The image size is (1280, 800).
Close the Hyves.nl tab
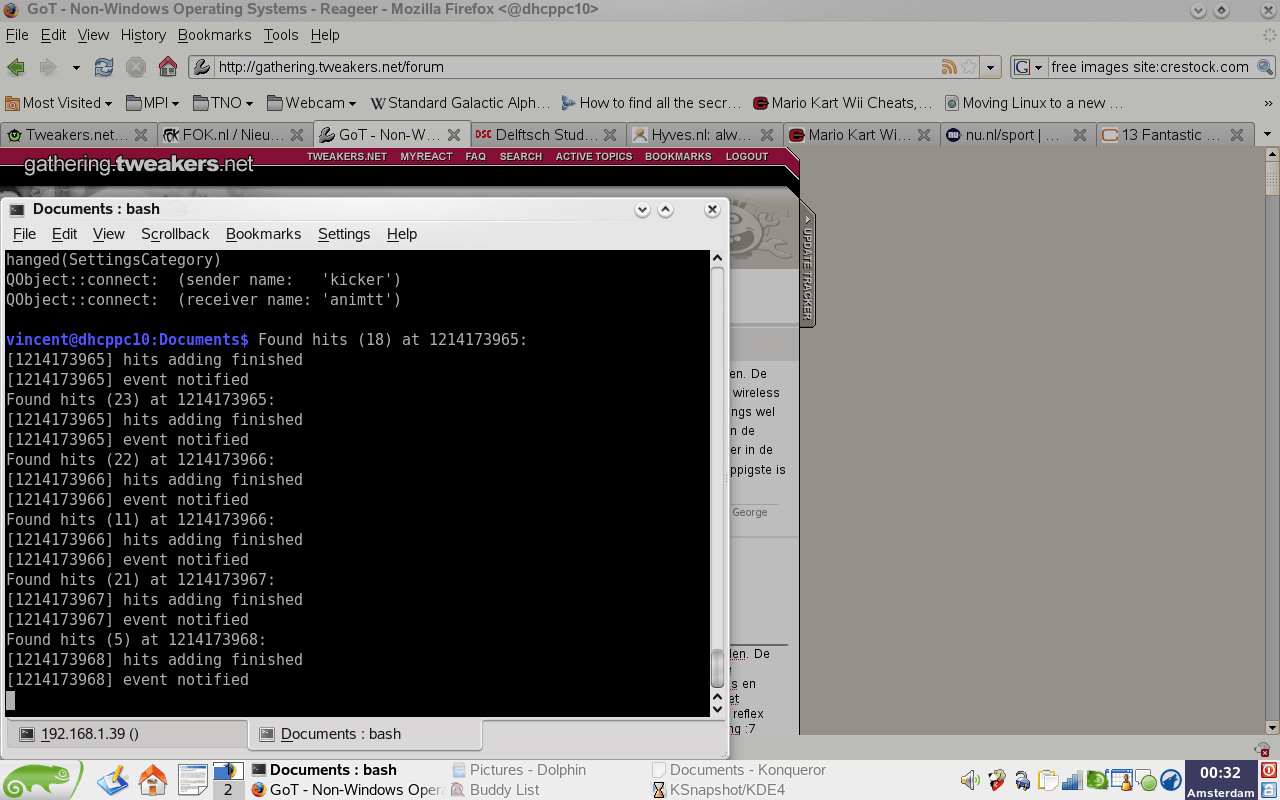point(767,135)
